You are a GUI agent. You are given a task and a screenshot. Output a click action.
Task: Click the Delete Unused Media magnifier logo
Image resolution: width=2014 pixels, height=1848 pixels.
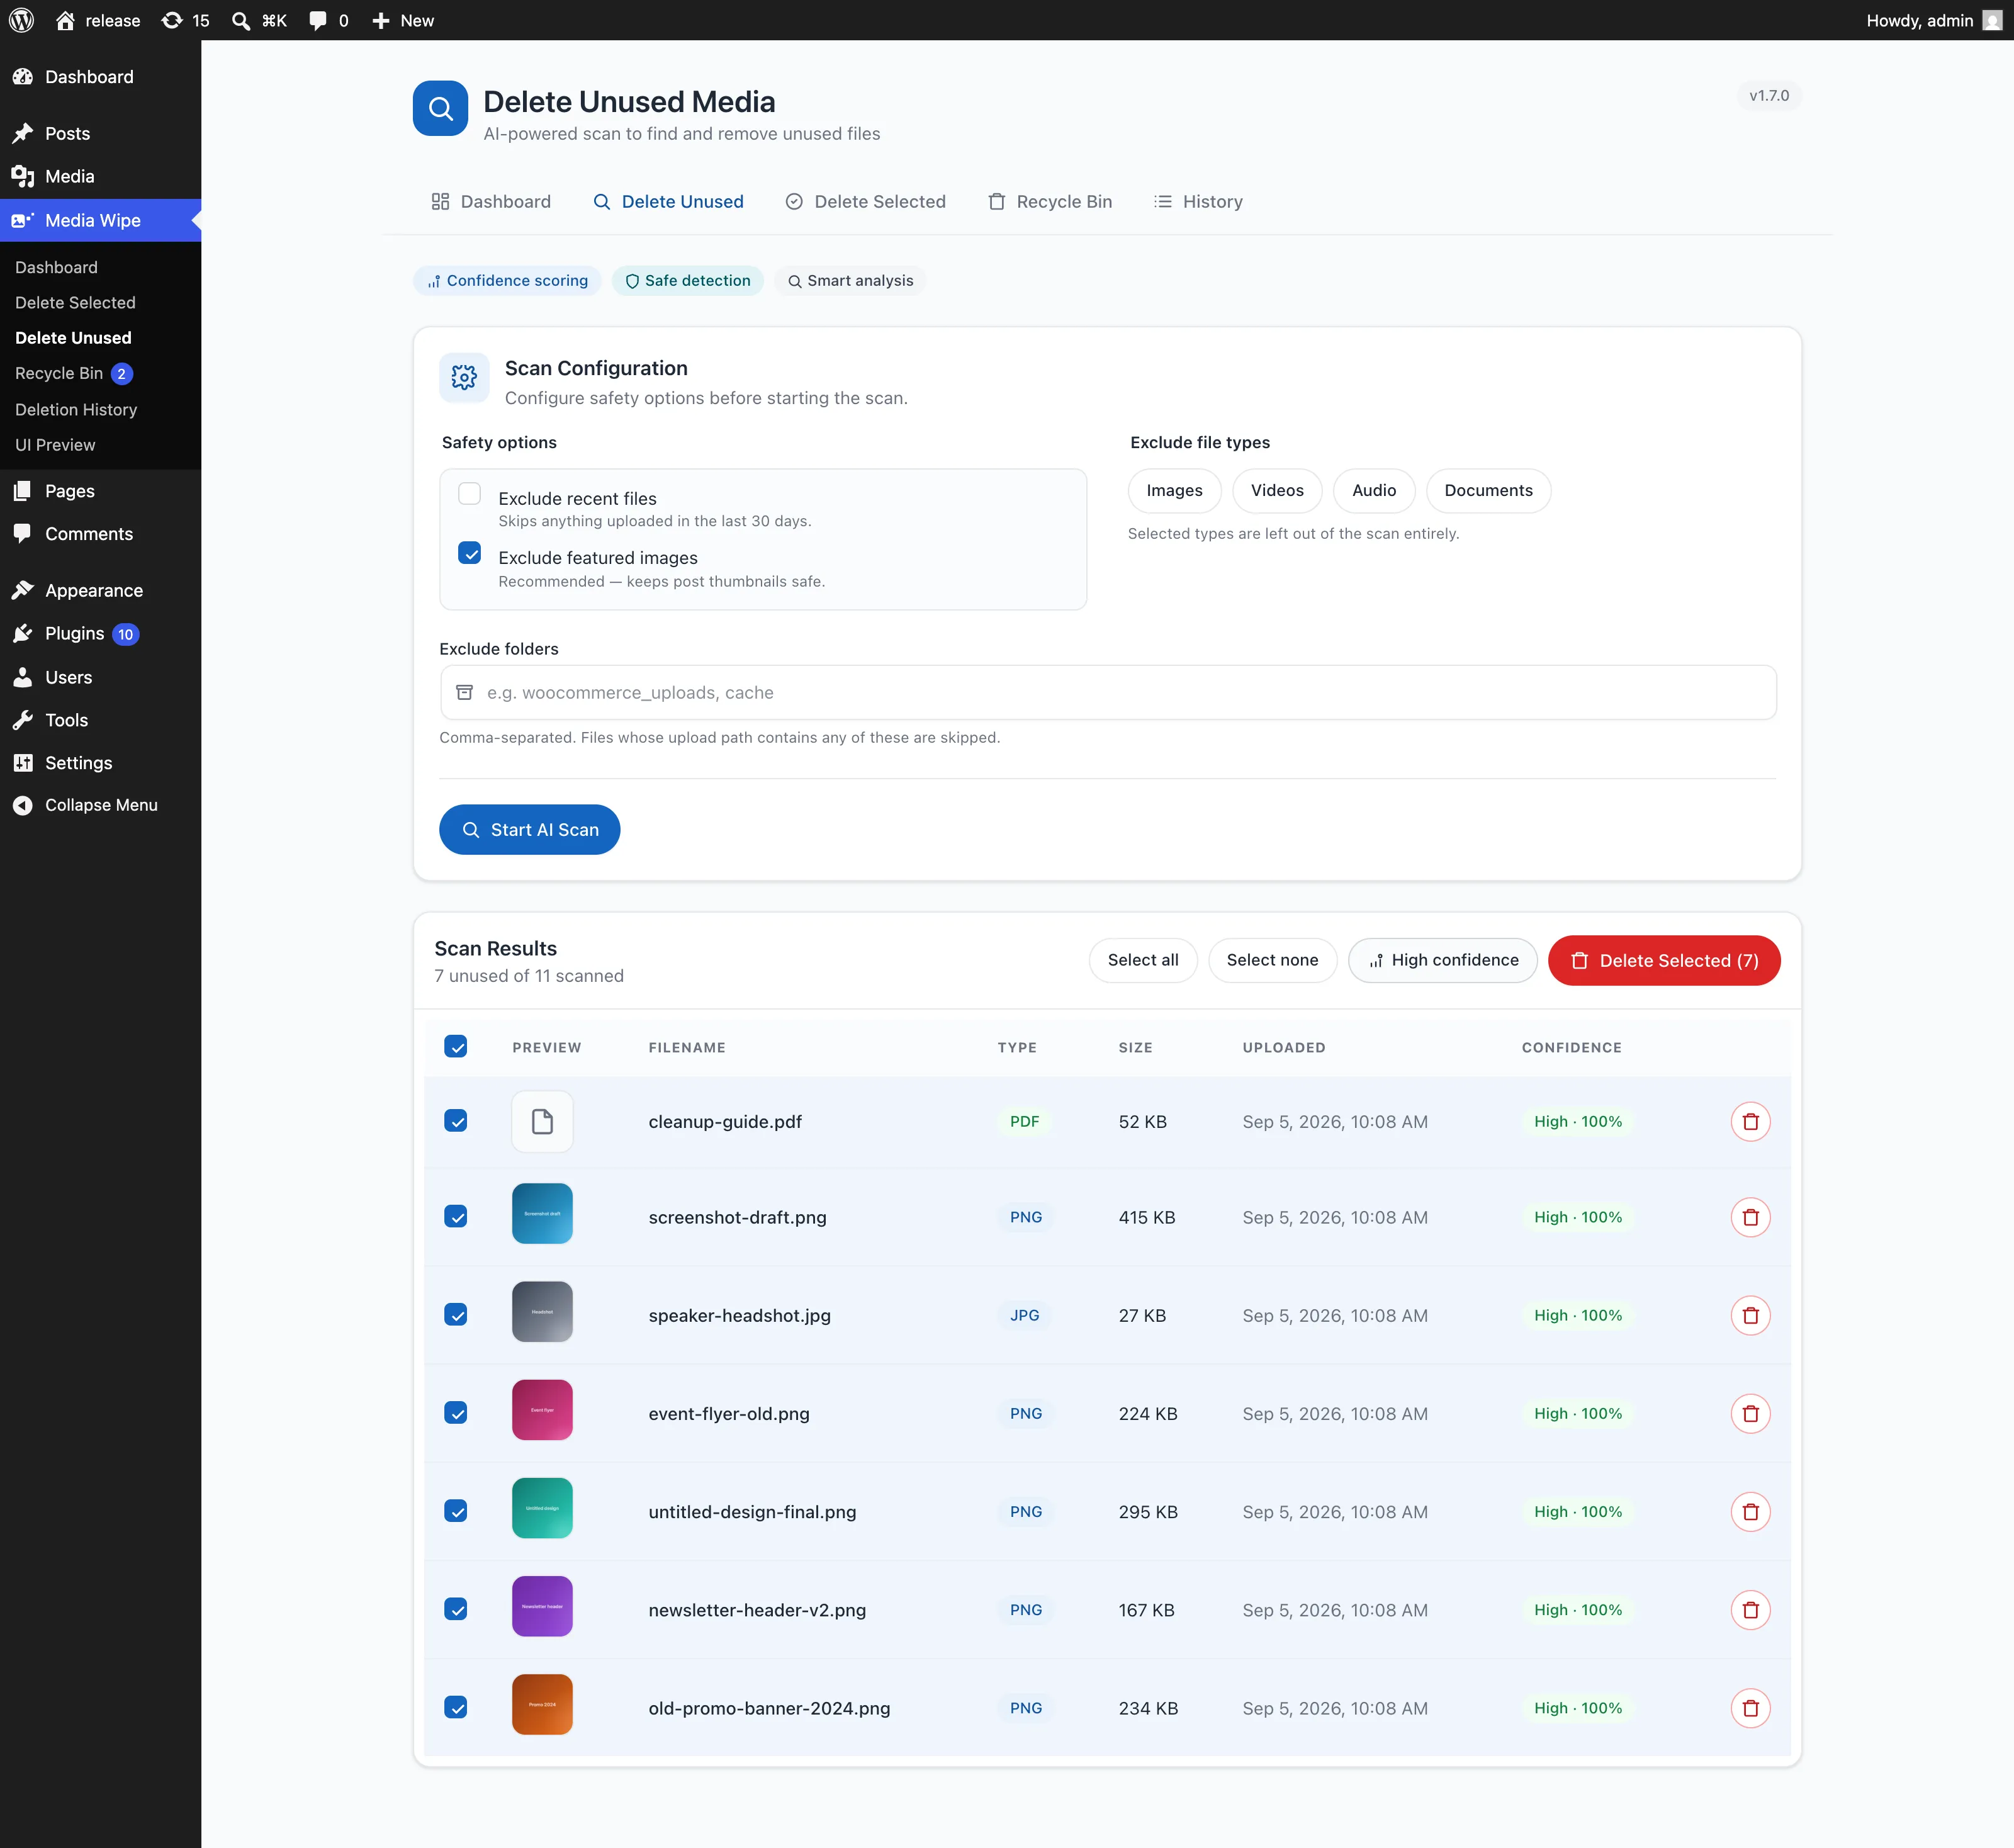[440, 108]
